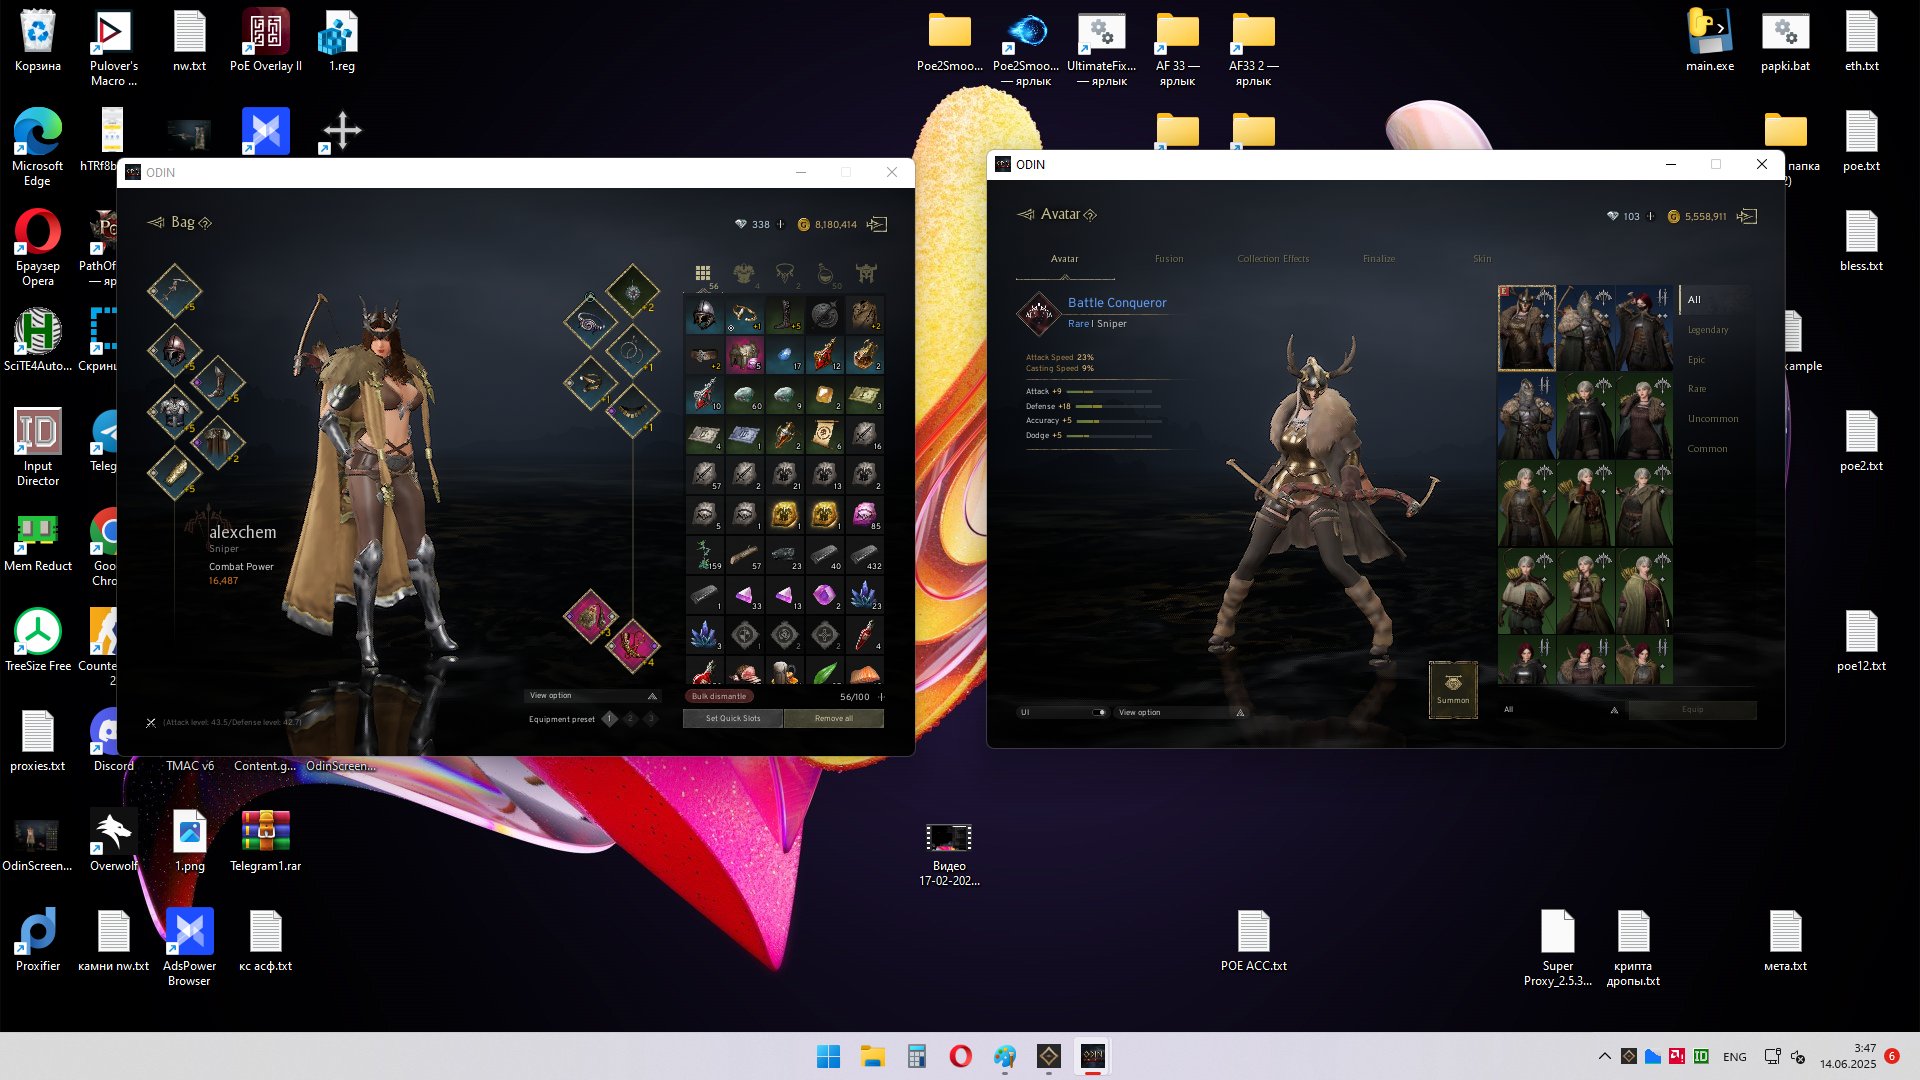
Task: Open the necklace accessory category in Bag
Action: pos(785,273)
